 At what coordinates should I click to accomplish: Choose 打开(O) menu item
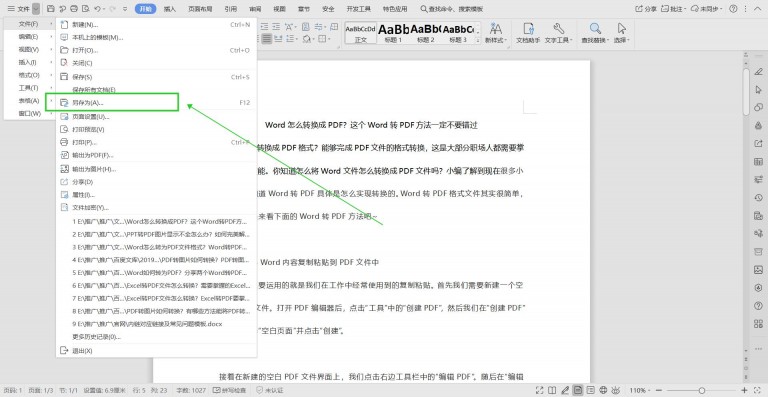[x=156, y=50]
